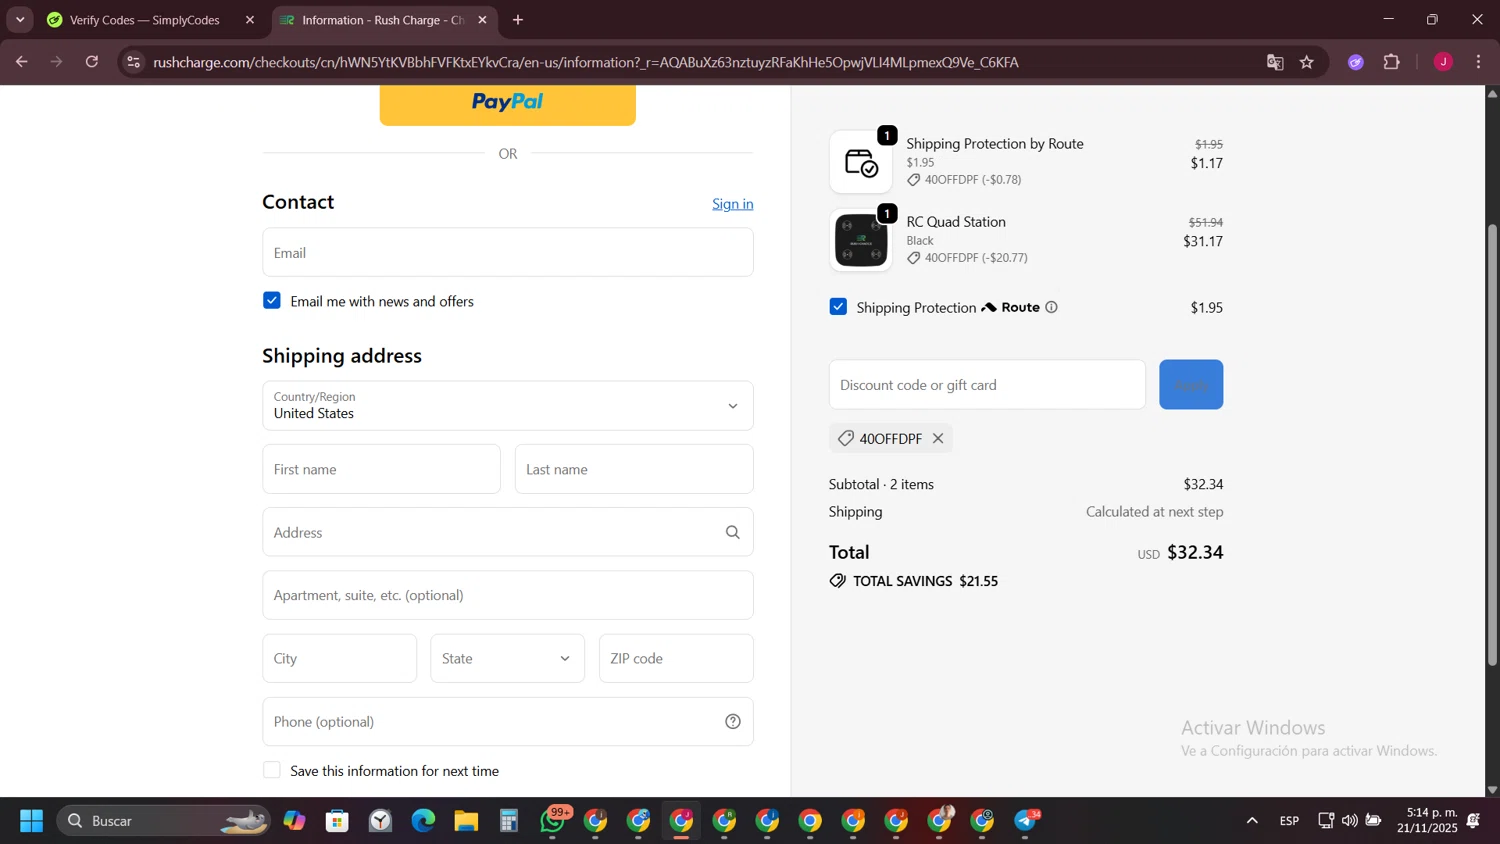Open the Windows Start menu
The width and height of the screenshot is (1500, 844).
tap(31, 821)
